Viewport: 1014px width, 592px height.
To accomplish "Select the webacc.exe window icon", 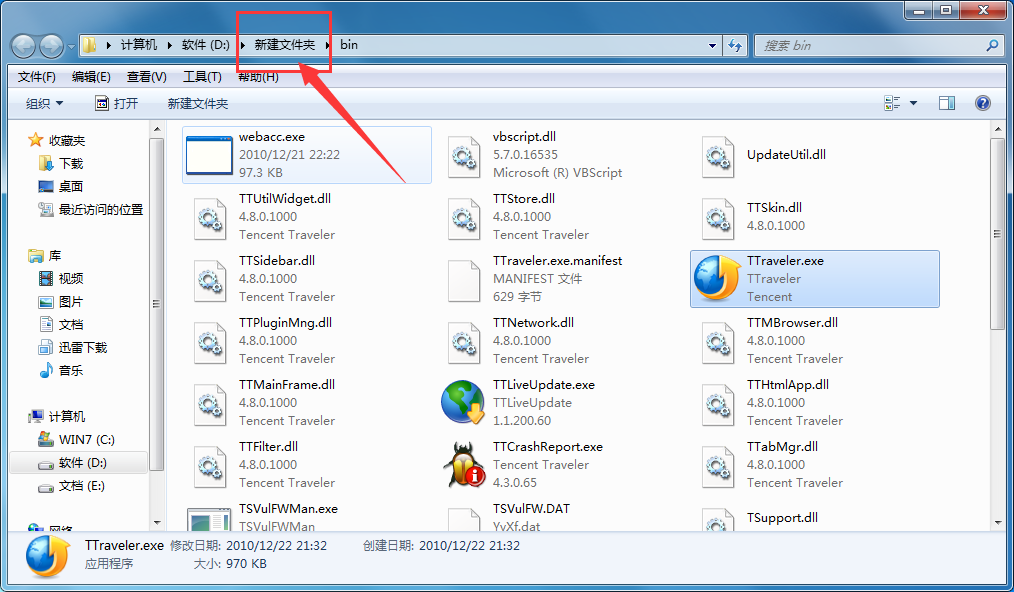I will (x=209, y=155).
